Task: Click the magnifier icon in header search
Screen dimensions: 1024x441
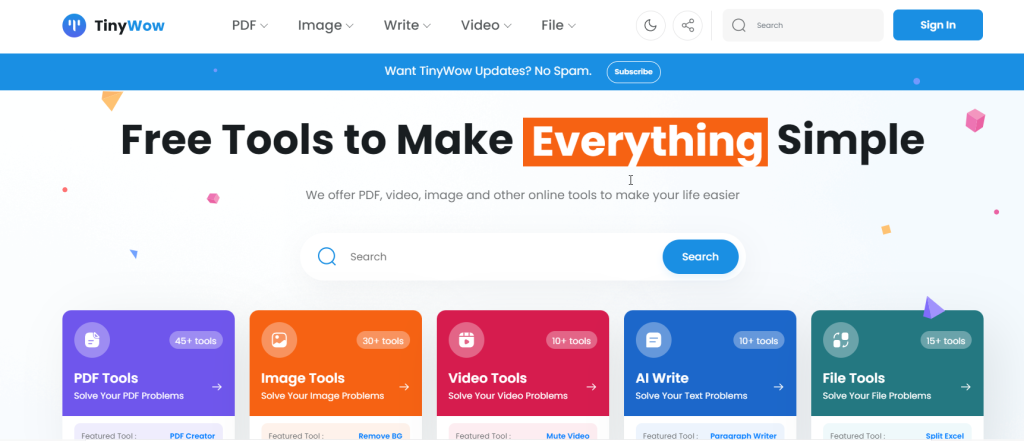Action: (x=739, y=25)
